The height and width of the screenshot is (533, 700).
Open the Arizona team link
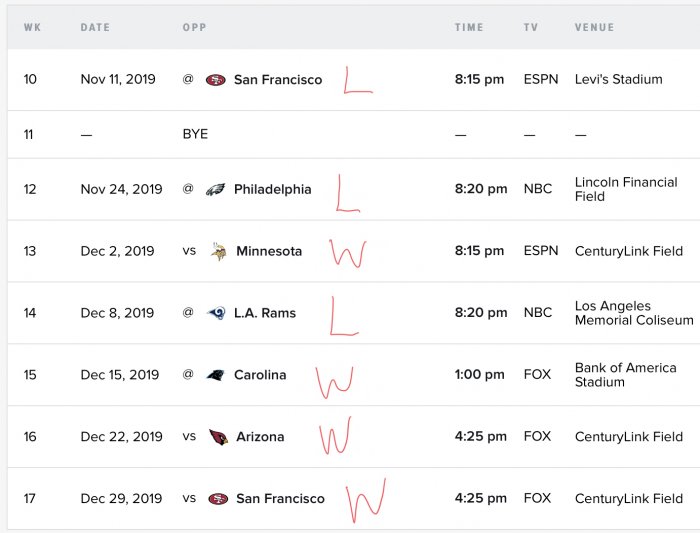260,437
